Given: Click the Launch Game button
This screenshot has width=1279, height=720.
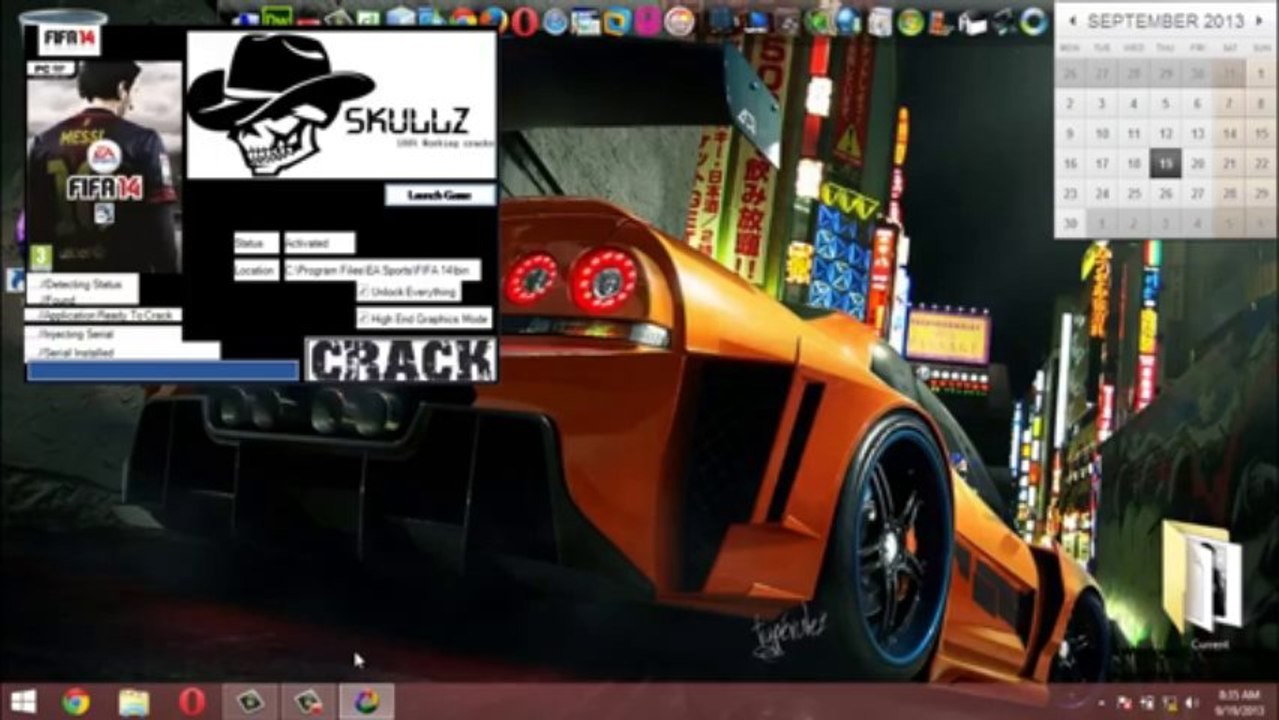Looking at the screenshot, I should (440, 195).
